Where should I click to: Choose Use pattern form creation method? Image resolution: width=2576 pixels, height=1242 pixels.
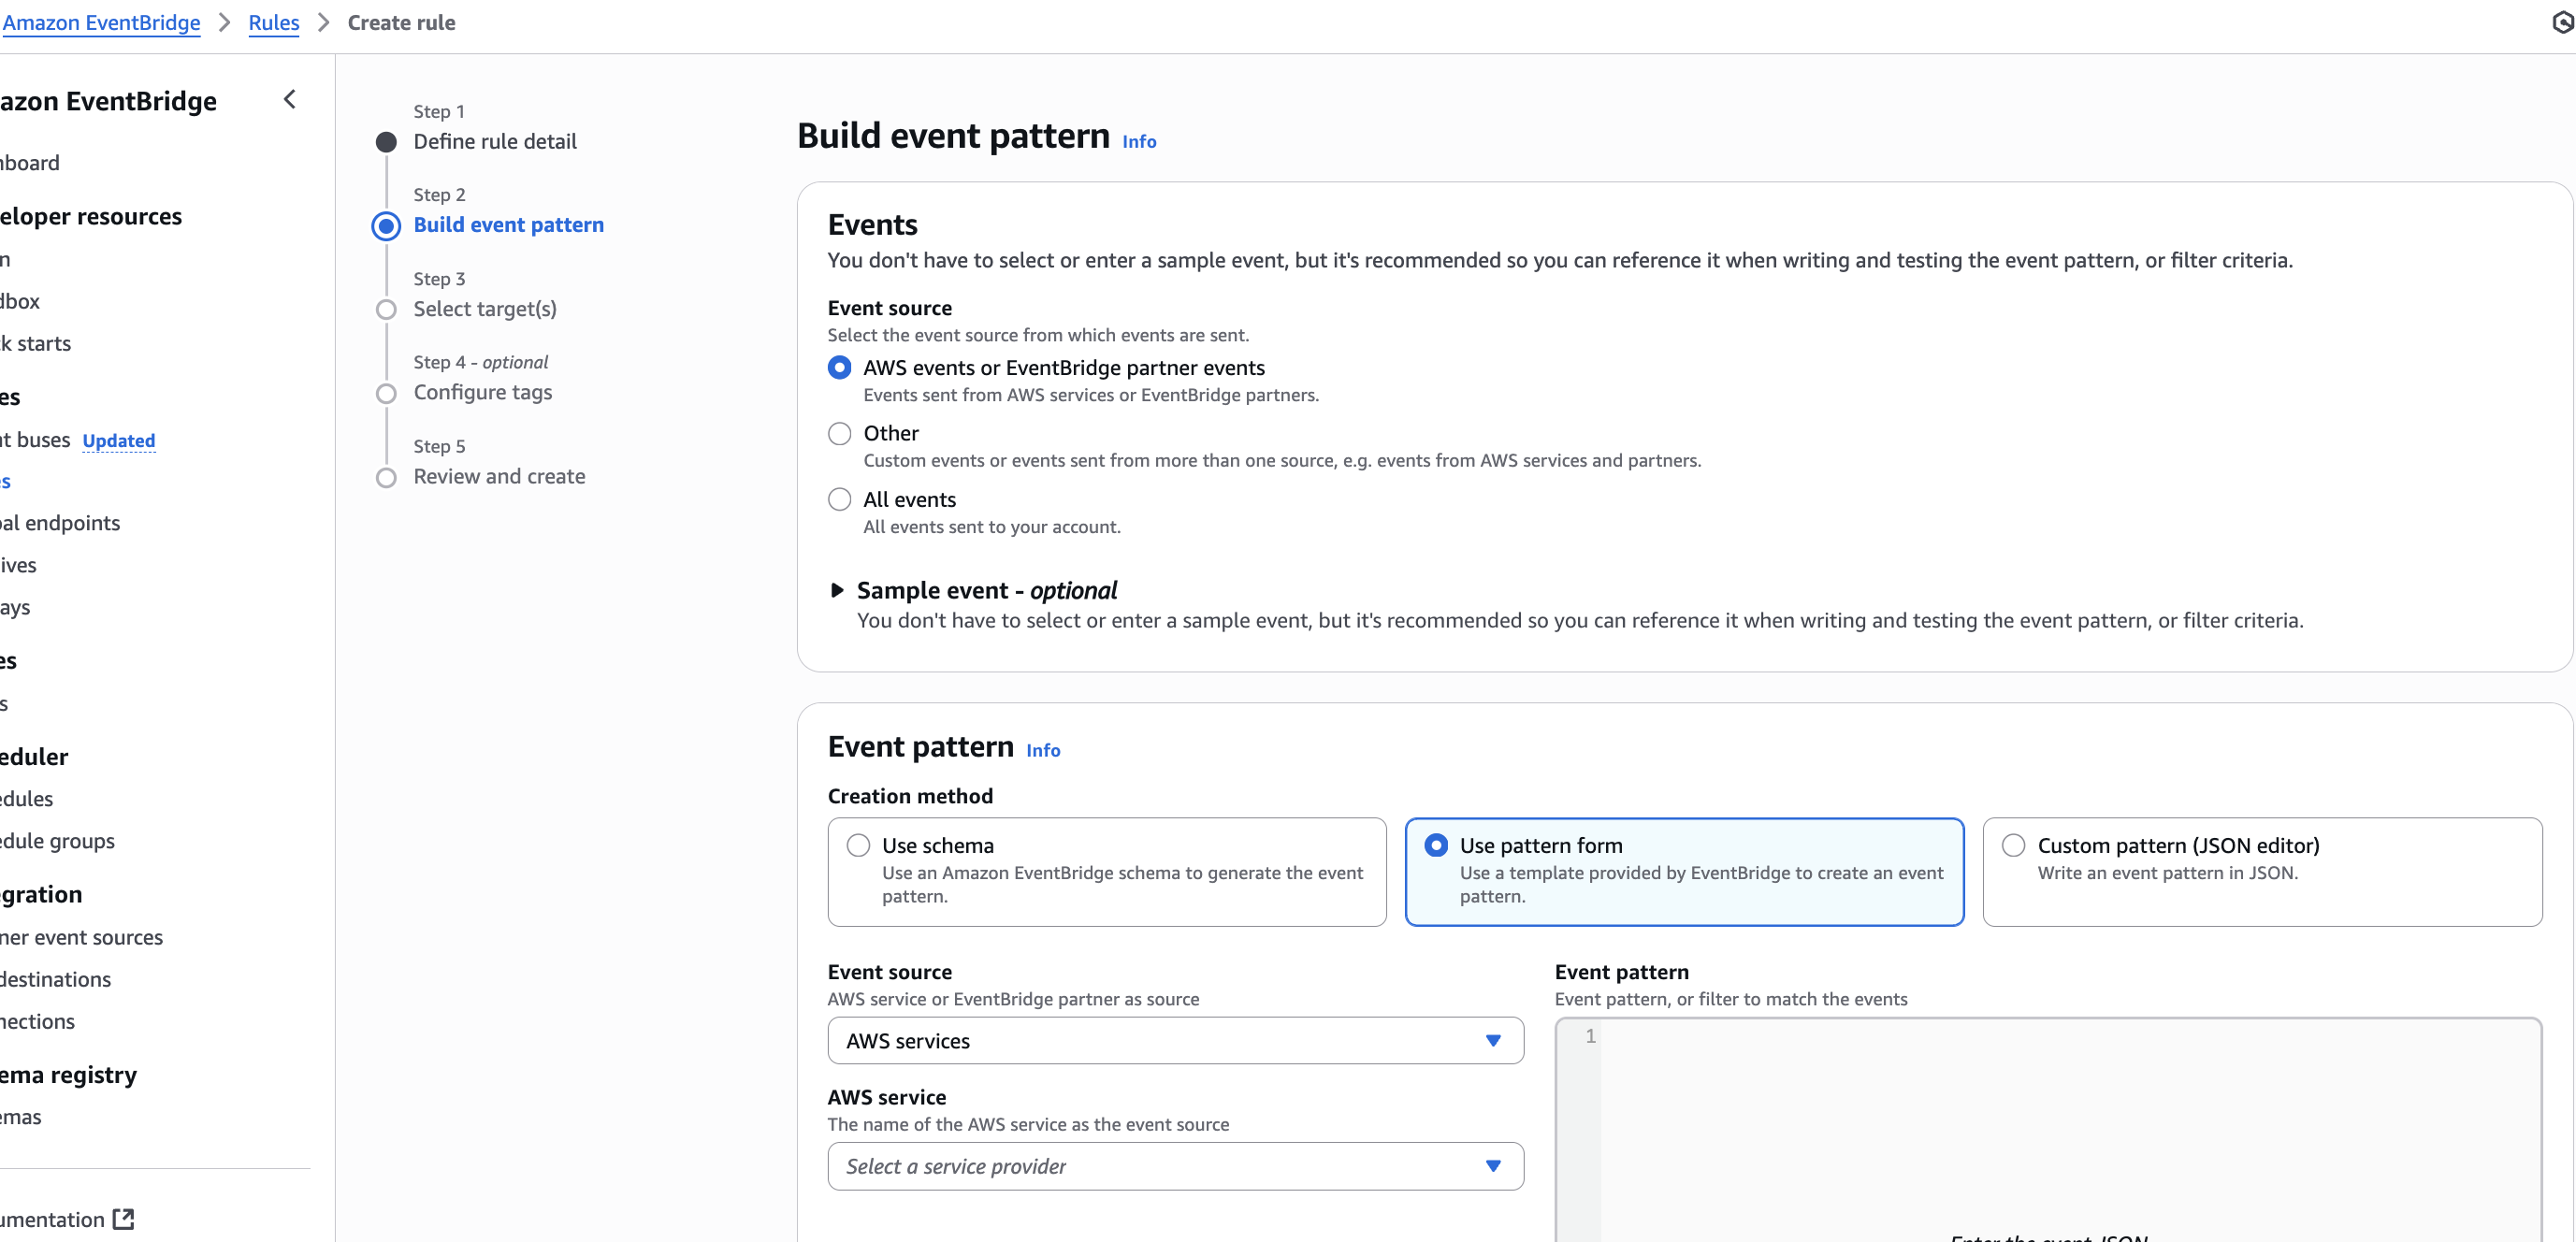(1684, 871)
